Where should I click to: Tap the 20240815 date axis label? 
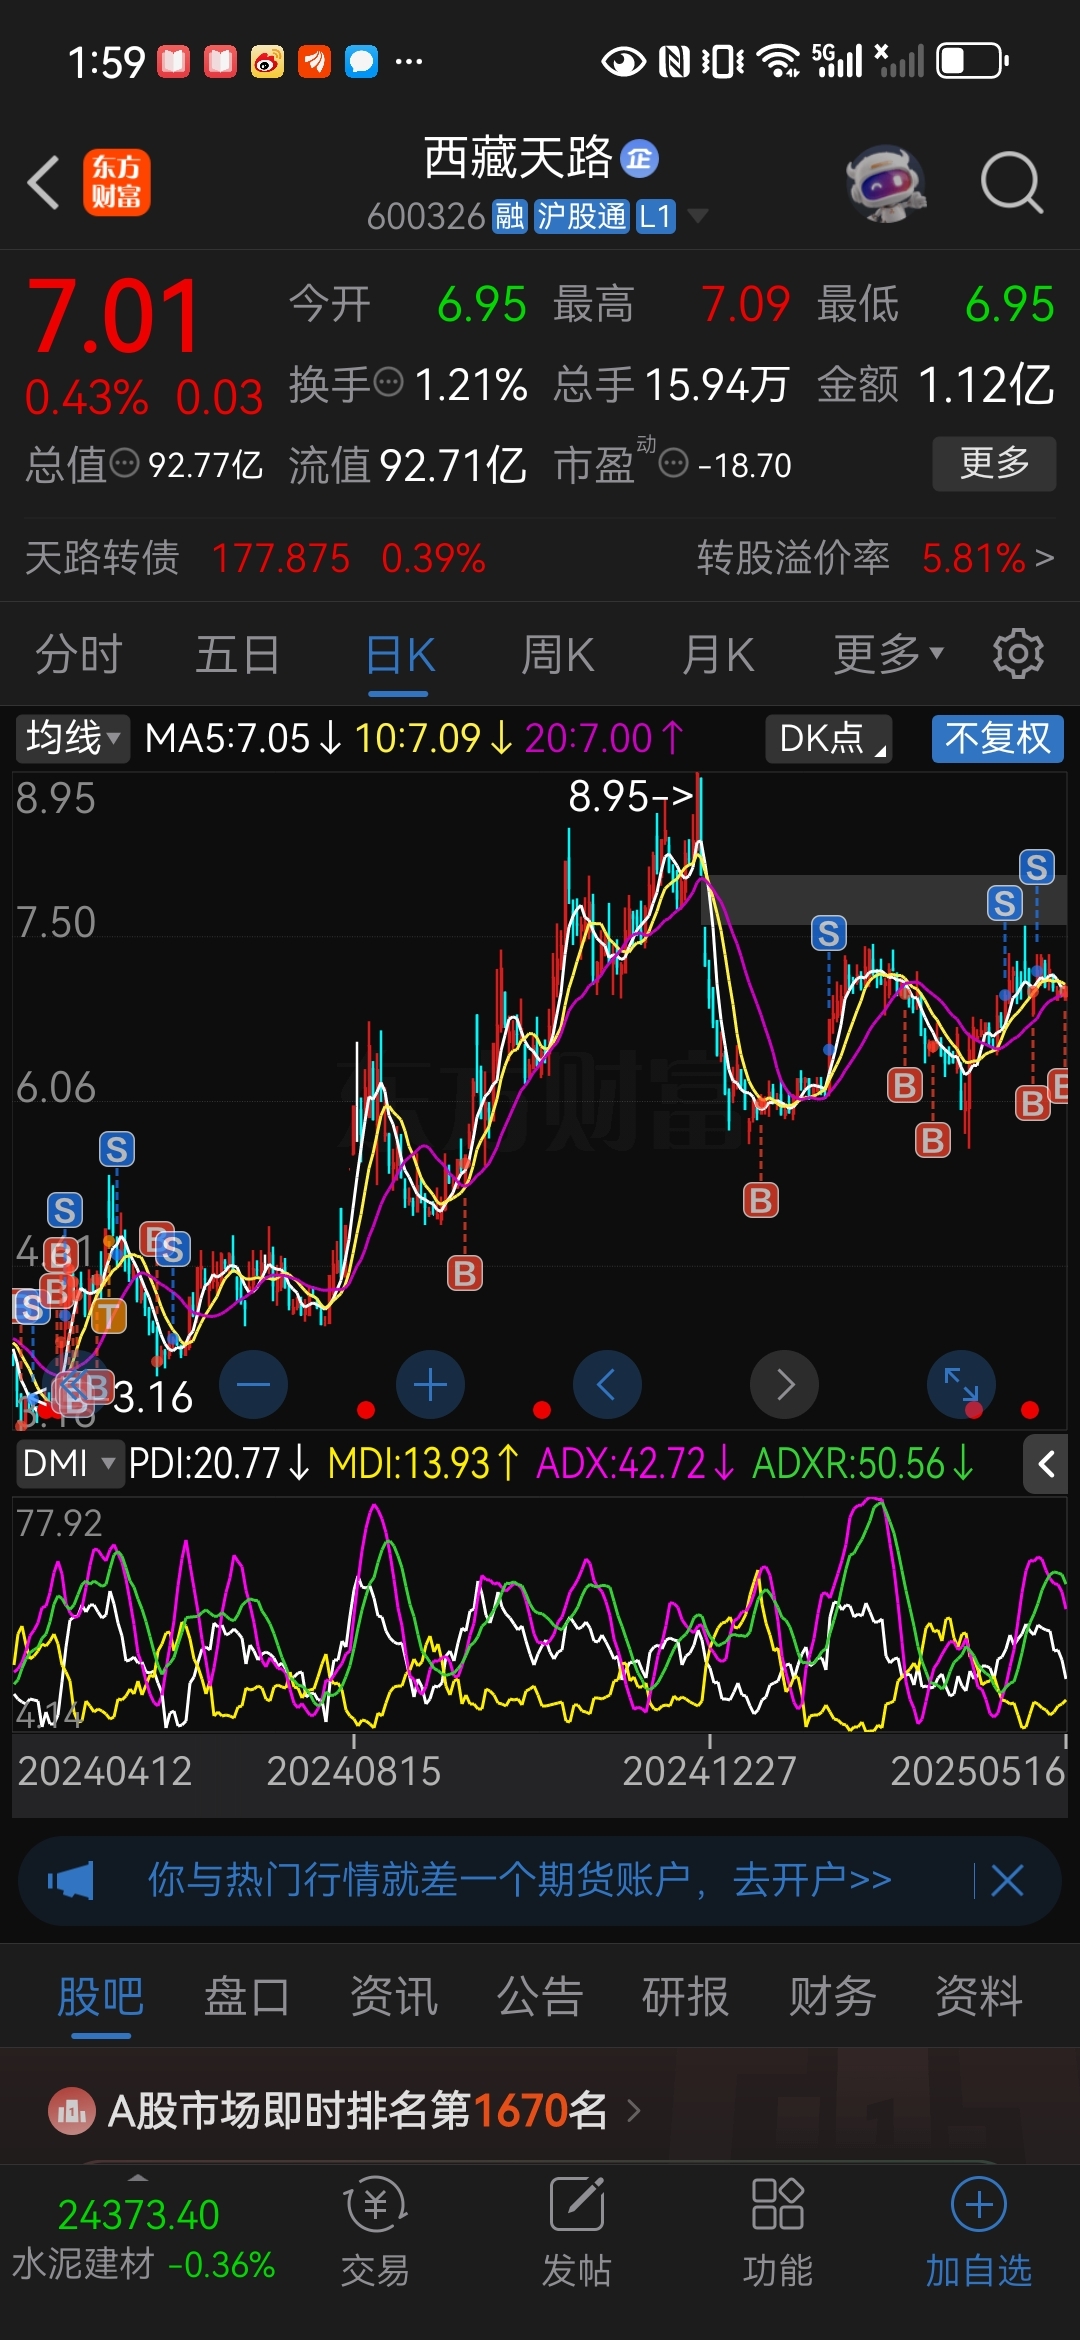(x=353, y=1771)
